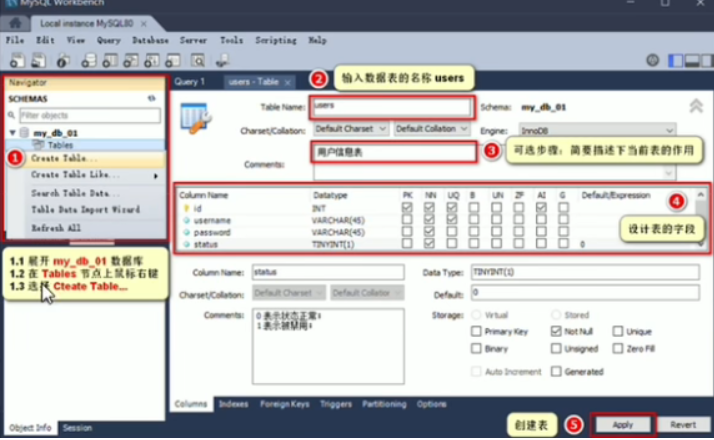The width and height of the screenshot is (714, 440).
Task: Choose Search Table Data... menu entry
Action: [76, 193]
